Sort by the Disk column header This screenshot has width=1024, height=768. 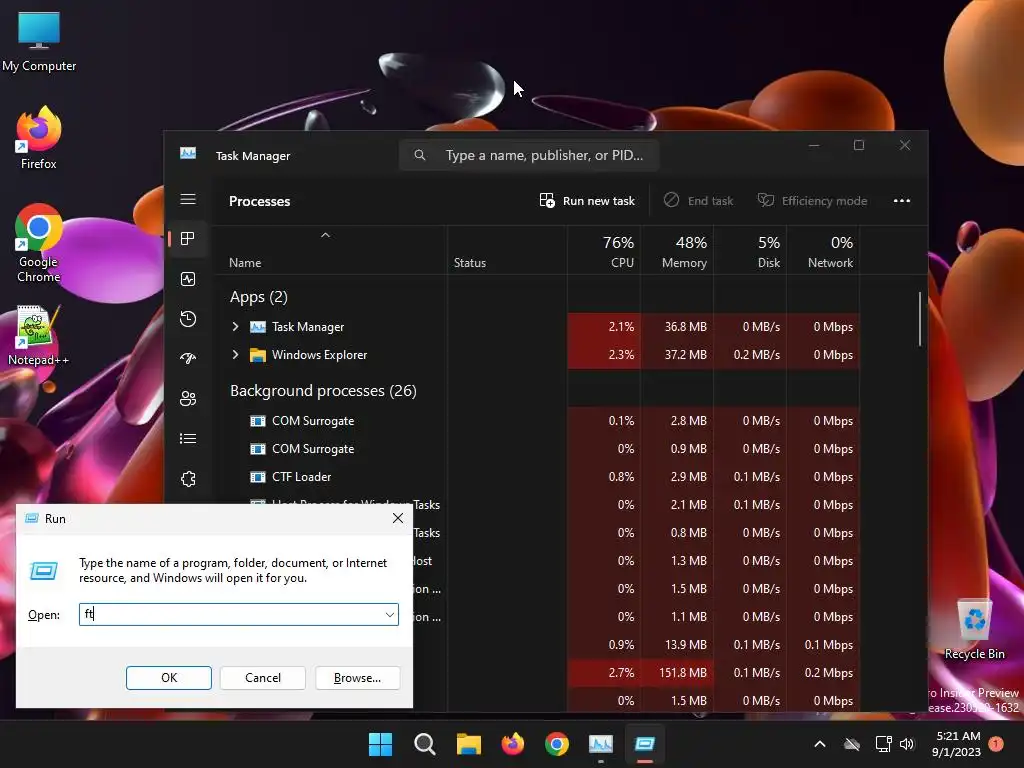point(750,252)
